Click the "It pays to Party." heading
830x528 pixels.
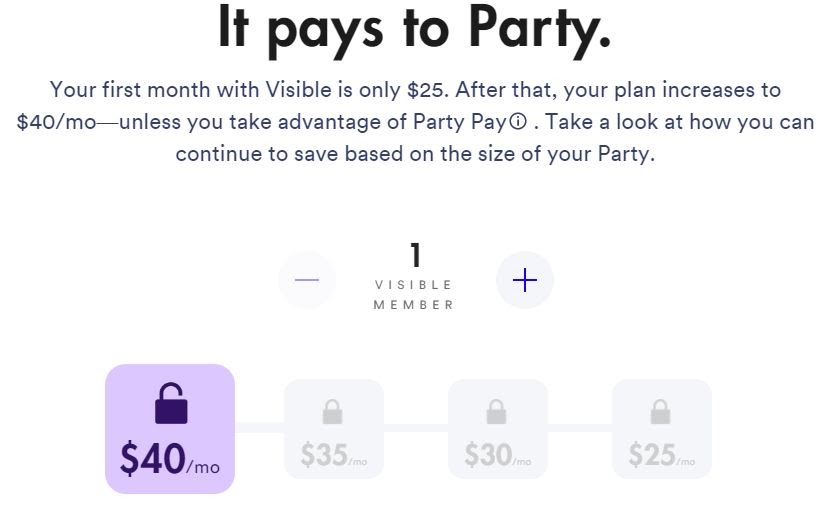pyautogui.click(x=415, y=31)
